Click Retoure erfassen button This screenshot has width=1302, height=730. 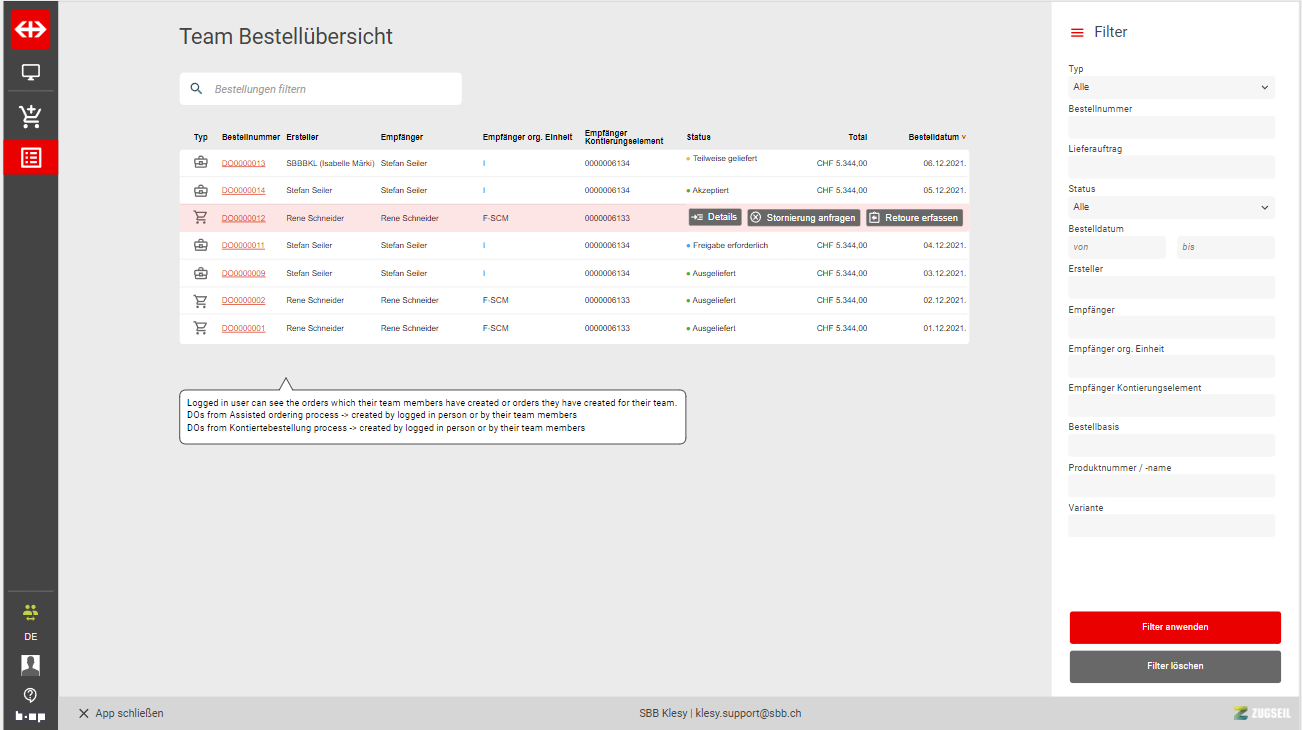[x=914, y=218]
